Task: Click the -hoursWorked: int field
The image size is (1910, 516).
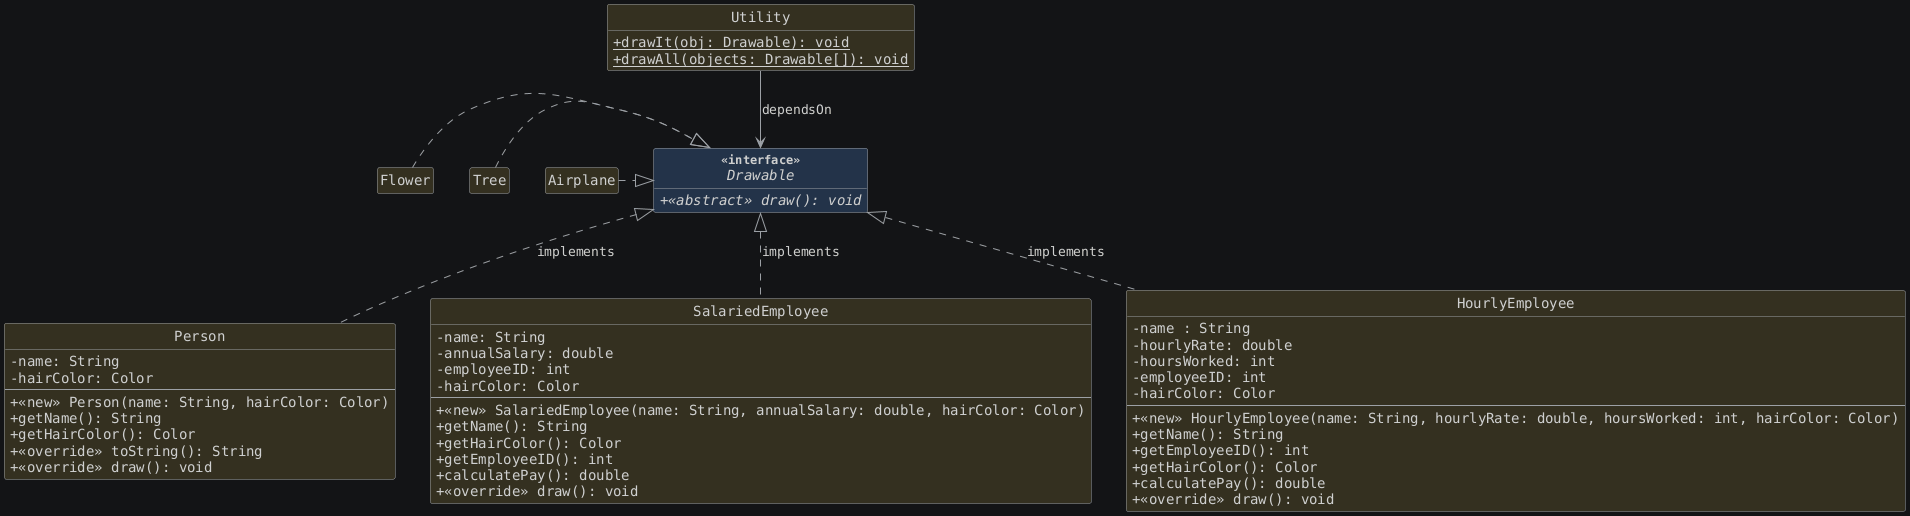Action: [x=1203, y=361]
